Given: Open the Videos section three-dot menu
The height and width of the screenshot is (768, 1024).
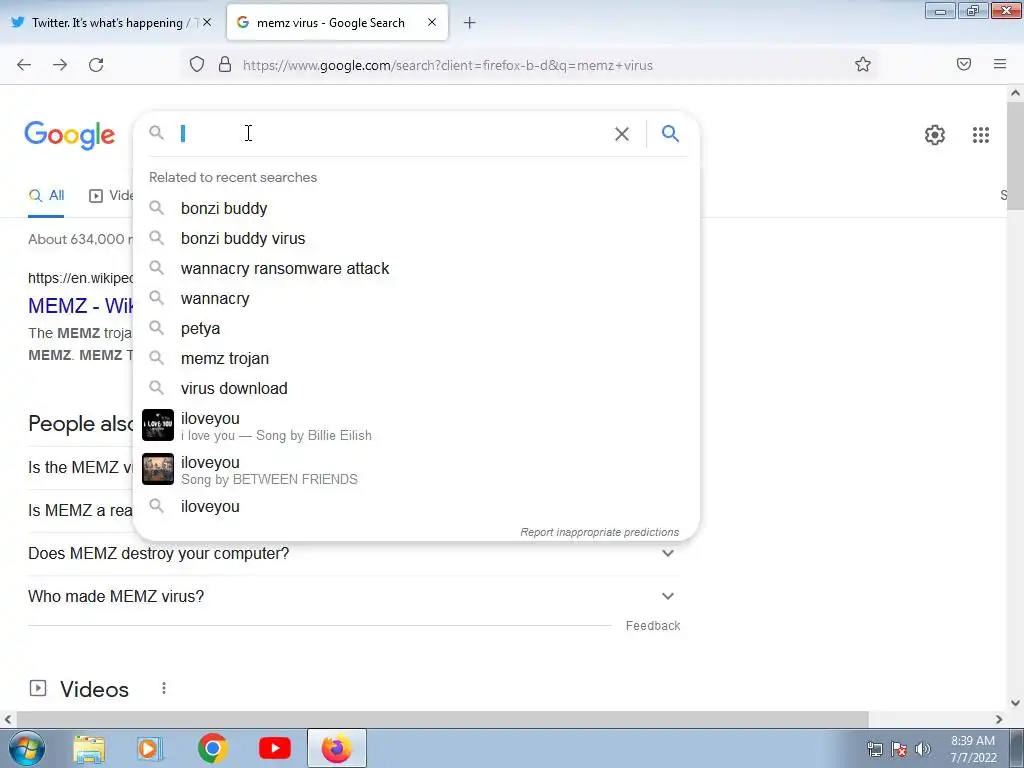Looking at the screenshot, I should [x=164, y=688].
